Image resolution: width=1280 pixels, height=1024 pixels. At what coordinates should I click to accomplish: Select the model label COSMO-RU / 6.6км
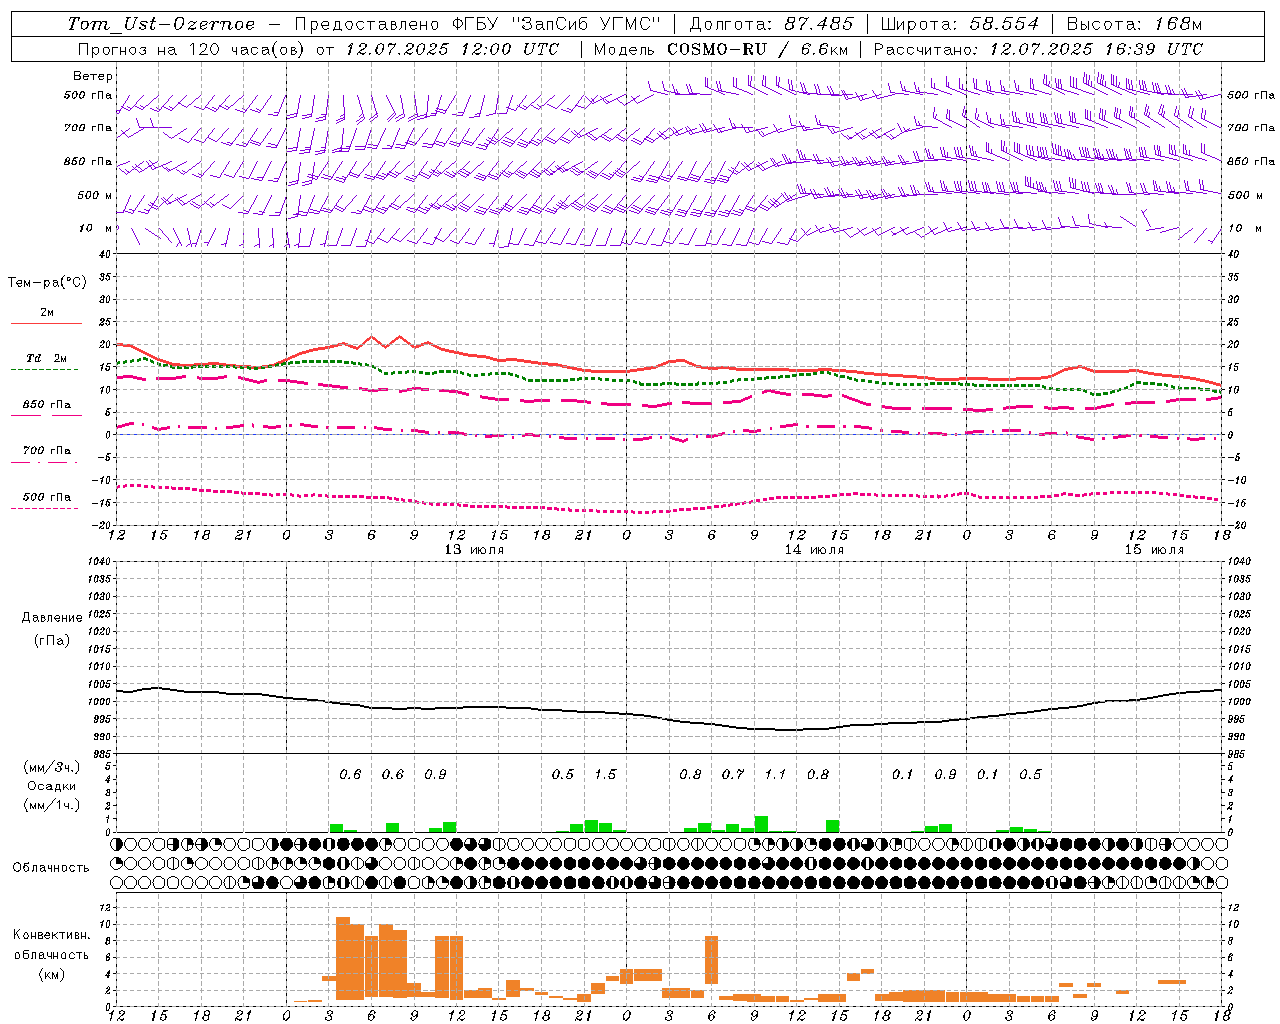pyautogui.click(x=758, y=49)
